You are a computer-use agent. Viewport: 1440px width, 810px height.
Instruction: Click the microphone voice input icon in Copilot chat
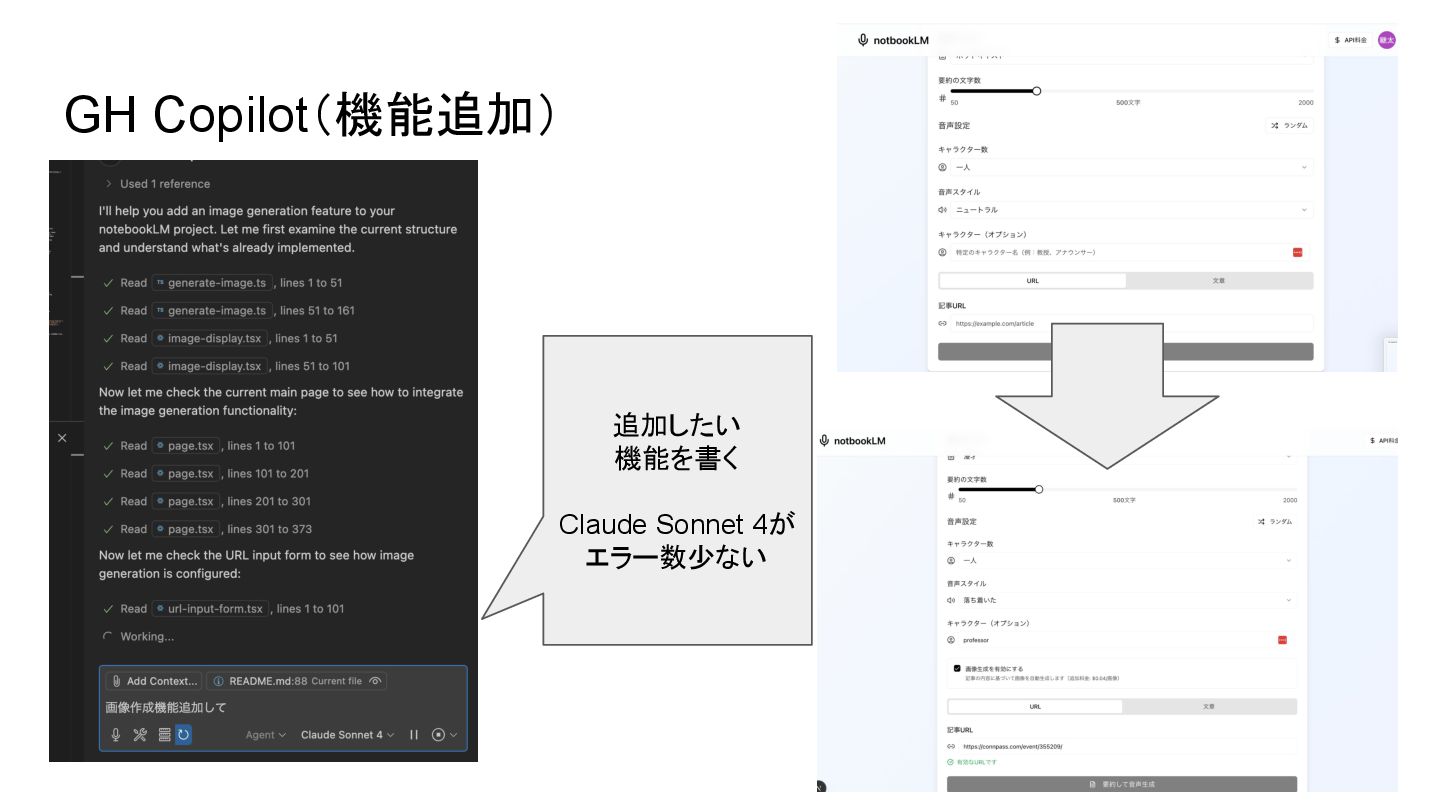(116, 735)
